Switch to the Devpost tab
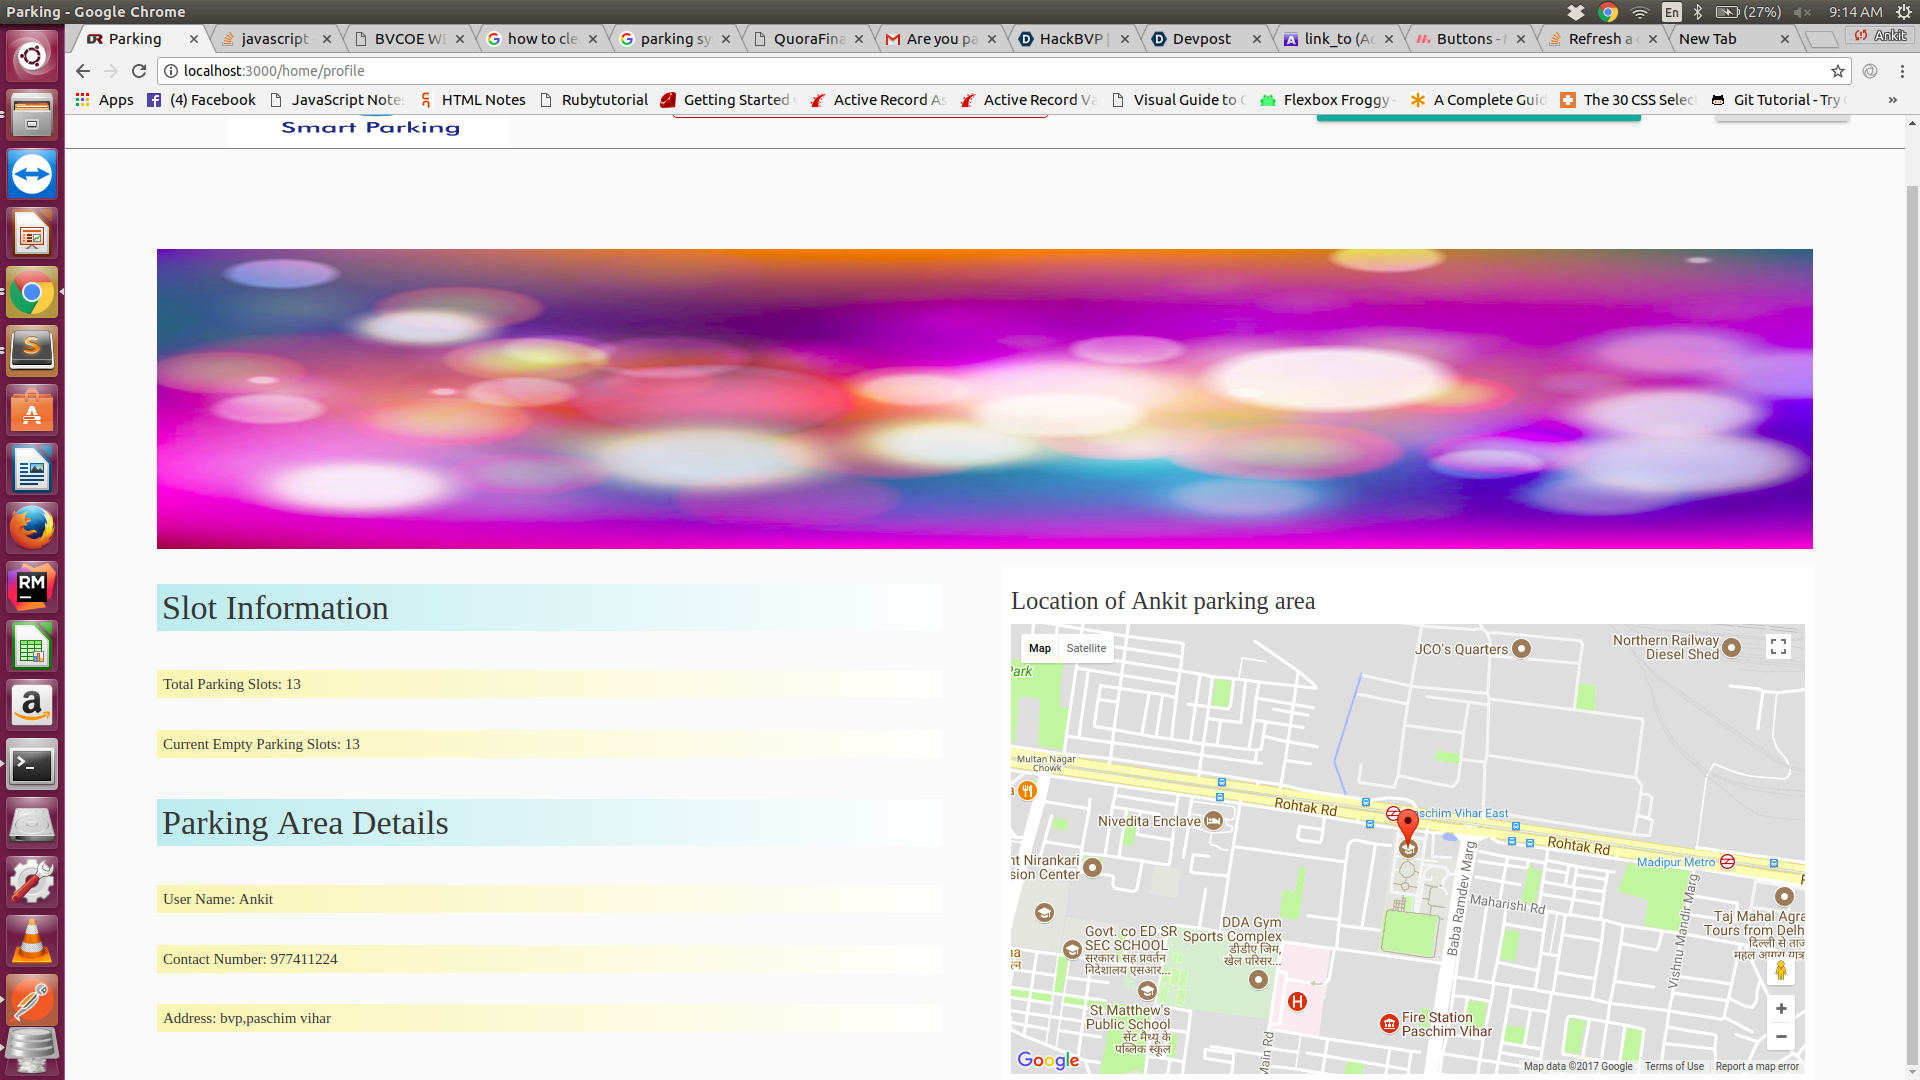 pyautogui.click(x=1202, y=39)
